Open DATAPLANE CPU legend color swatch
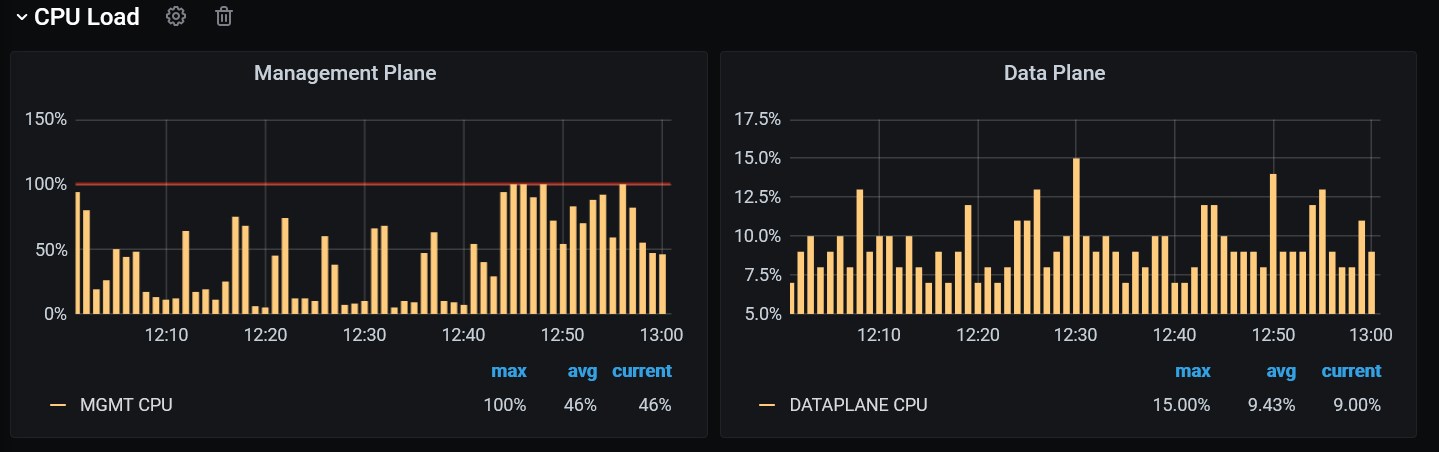This screenshot has height=452, width=1439. (x=767, y=405)
